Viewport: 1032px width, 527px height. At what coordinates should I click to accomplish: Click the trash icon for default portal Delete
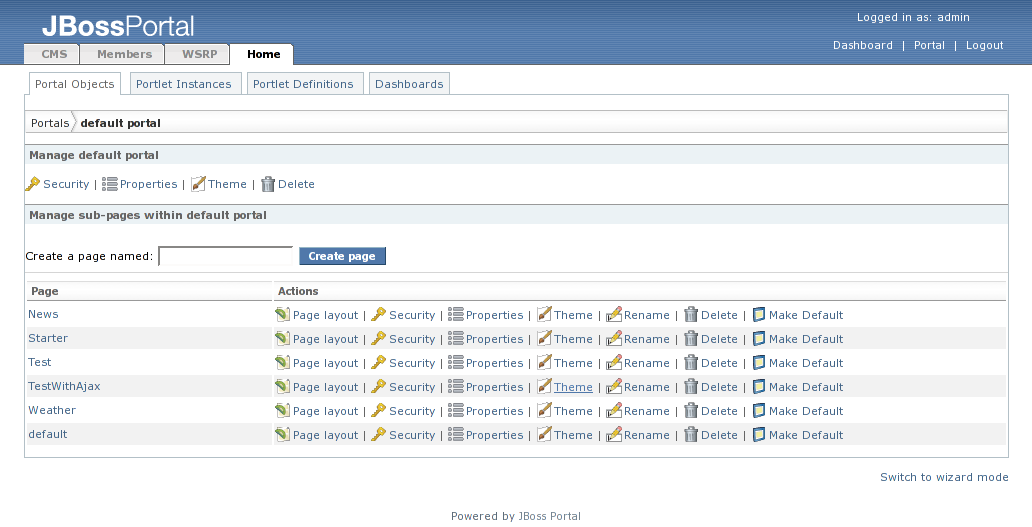[267, 184]
